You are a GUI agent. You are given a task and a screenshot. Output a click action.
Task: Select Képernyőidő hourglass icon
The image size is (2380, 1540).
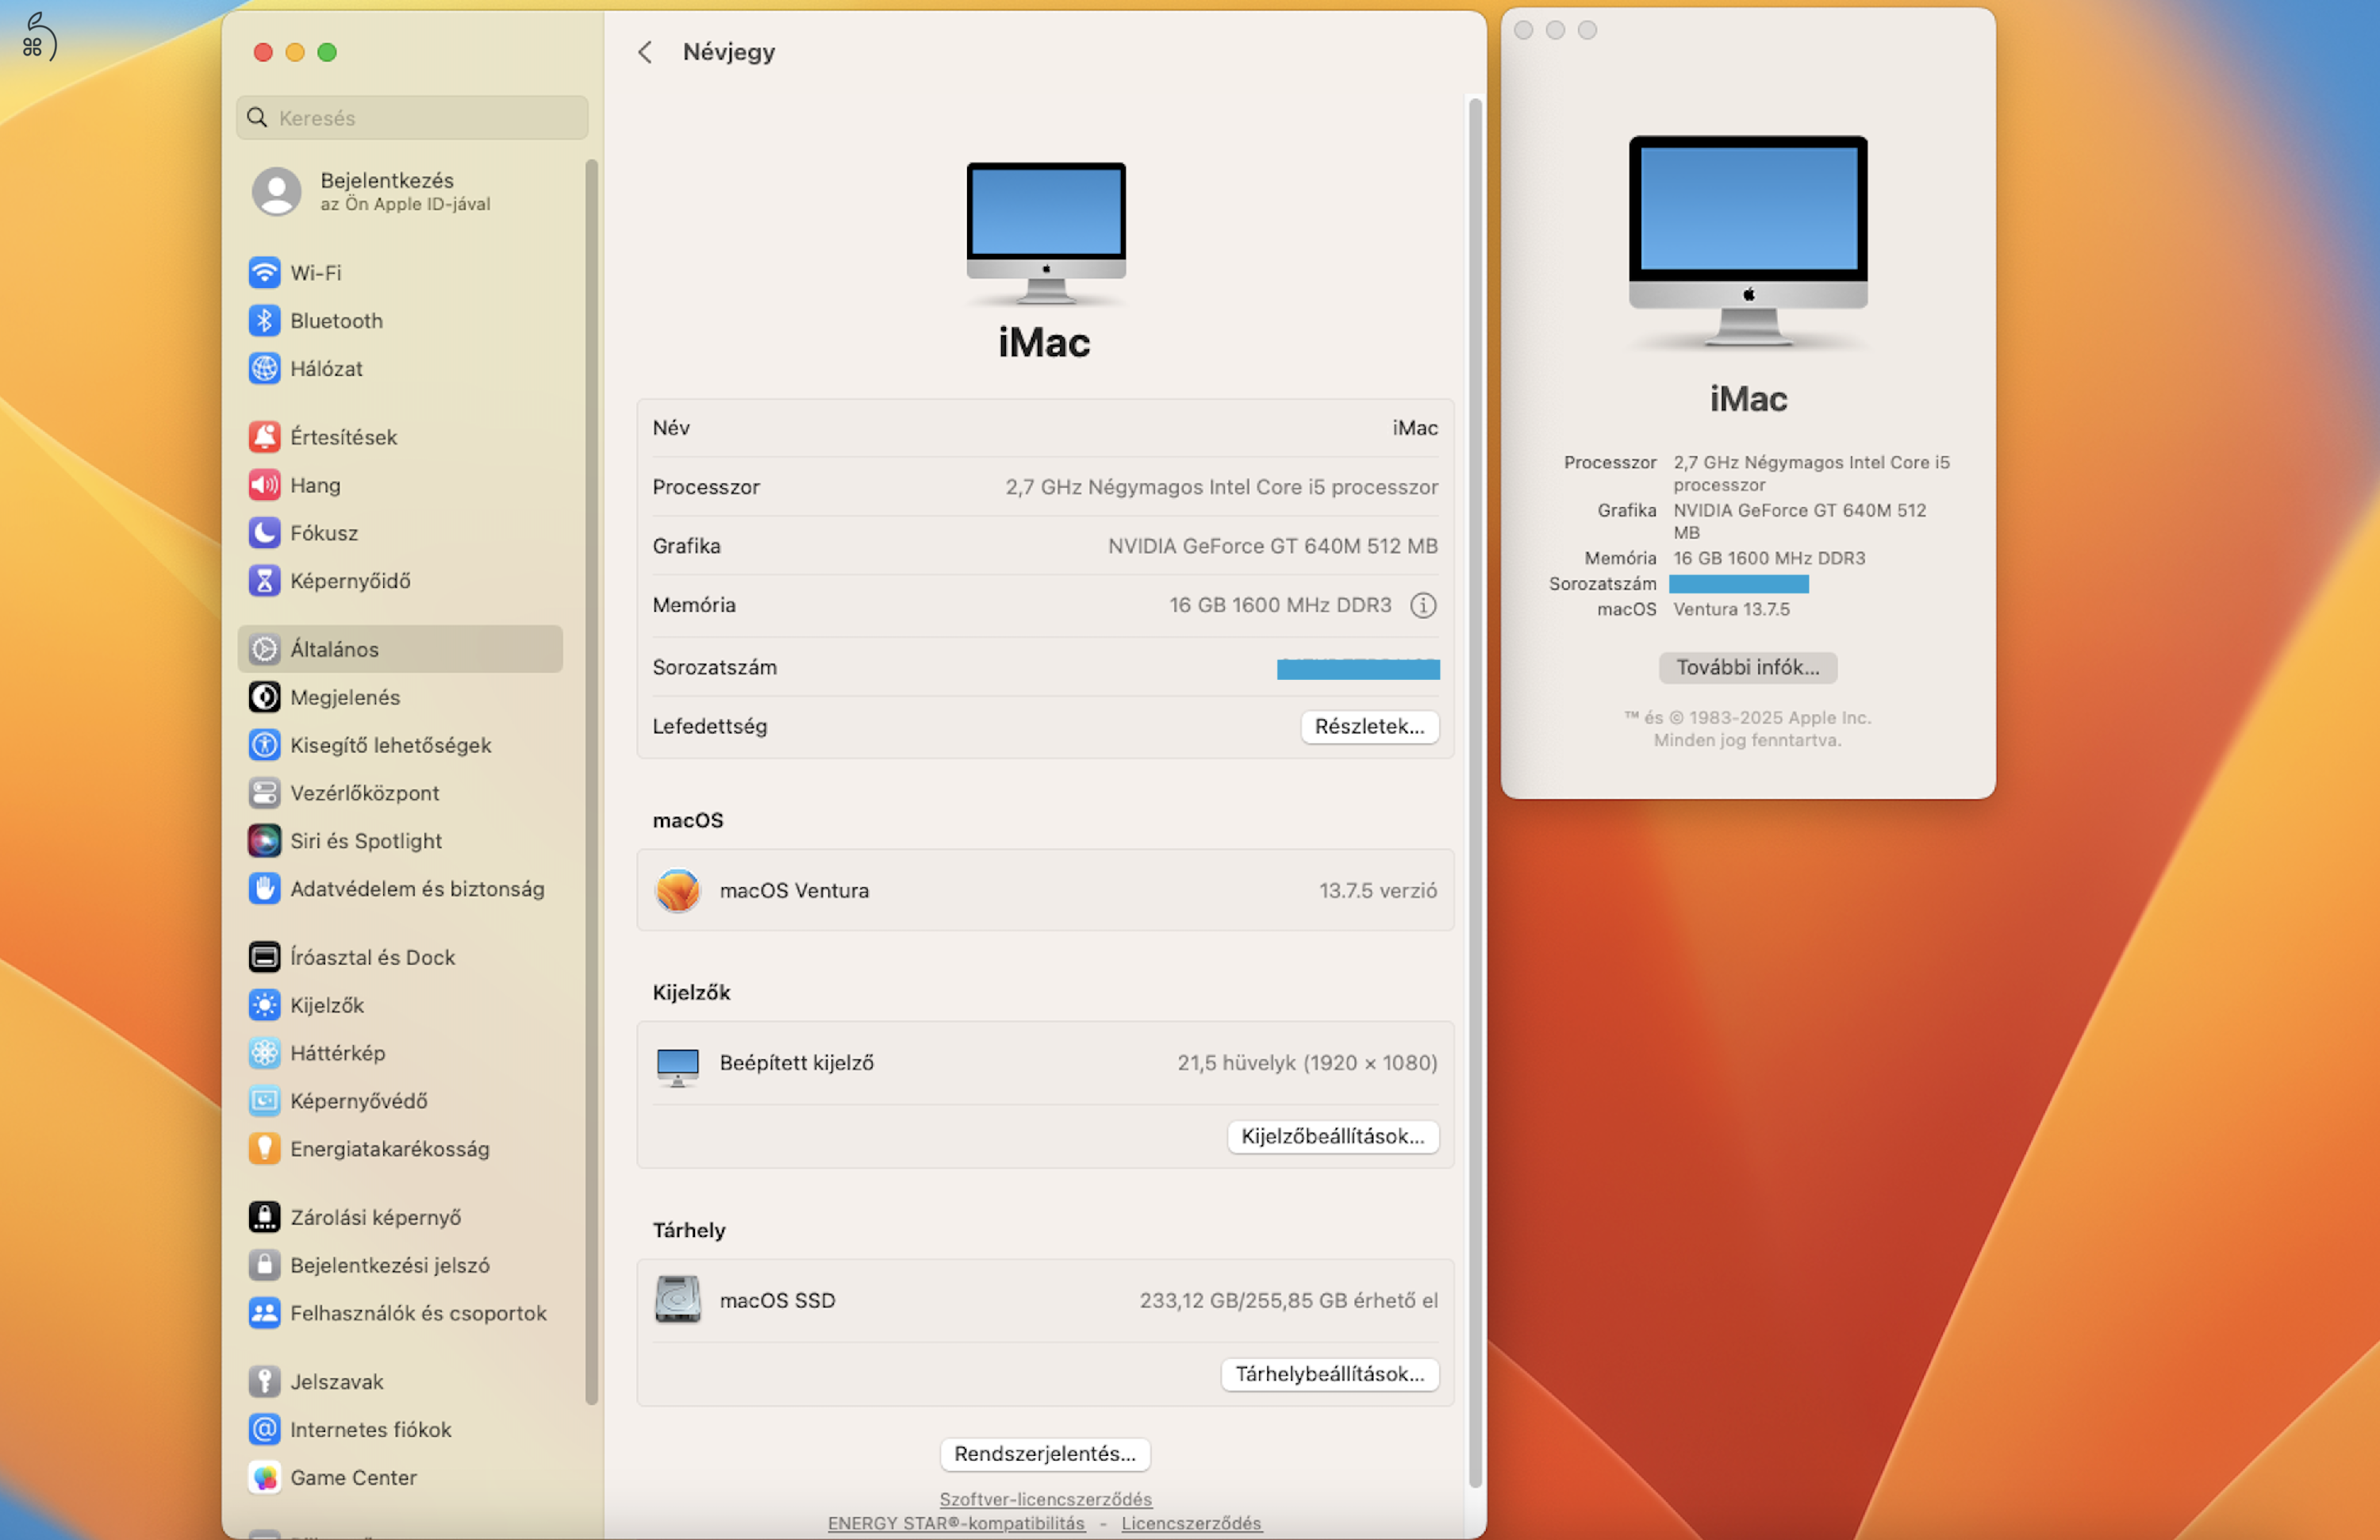click(x=264, y=581)
